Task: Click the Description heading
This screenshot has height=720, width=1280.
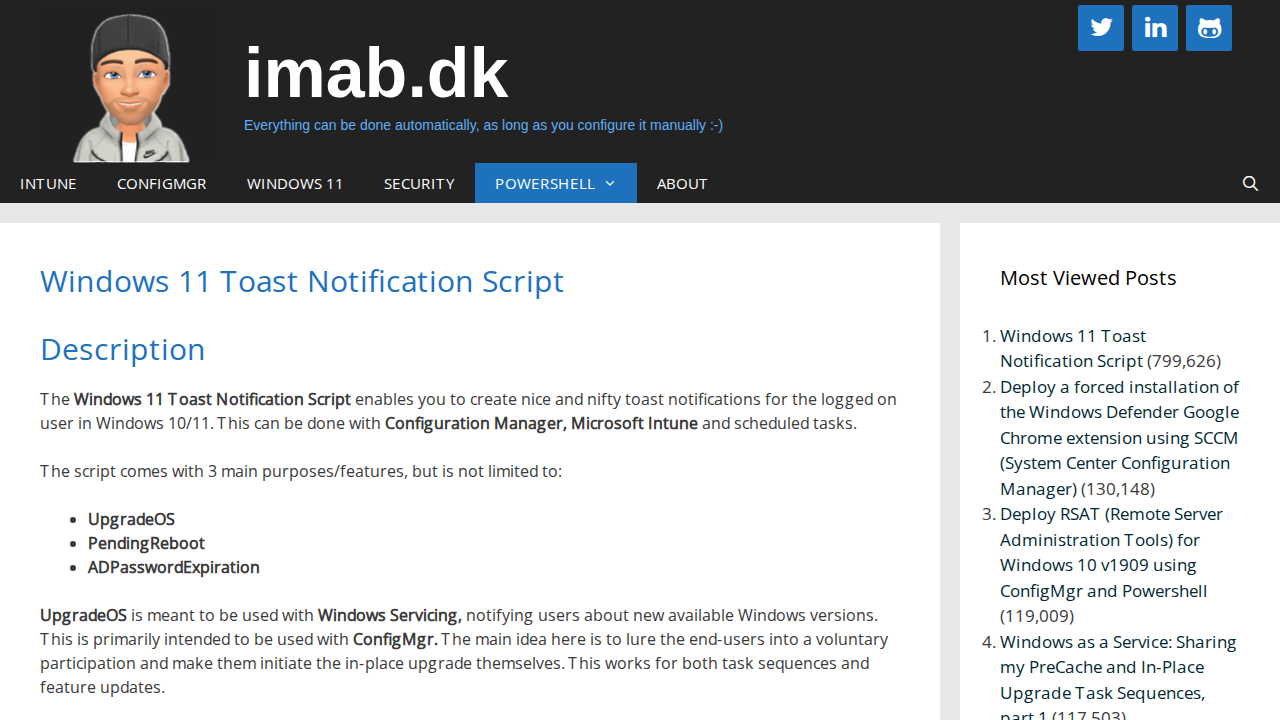Action: pos(122,349)
